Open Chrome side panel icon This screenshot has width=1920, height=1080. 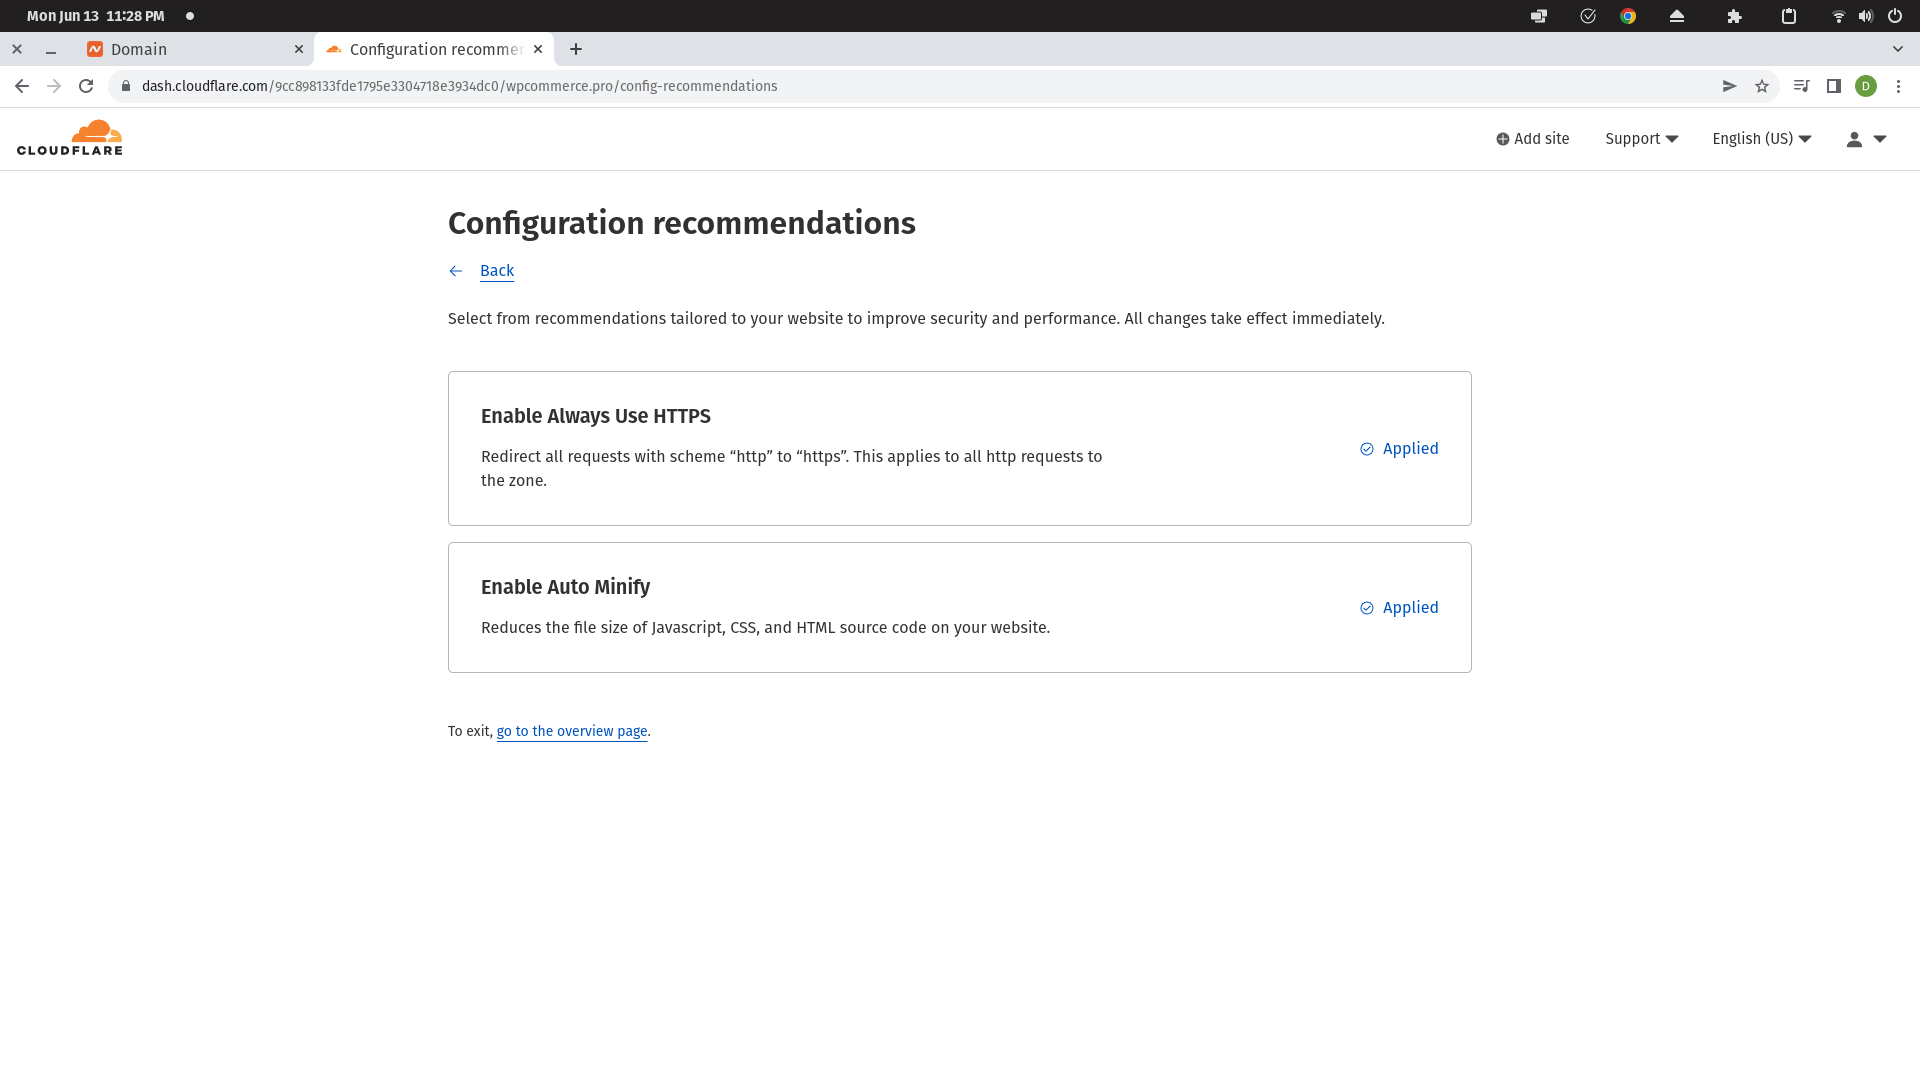(x=1834, y=86)
